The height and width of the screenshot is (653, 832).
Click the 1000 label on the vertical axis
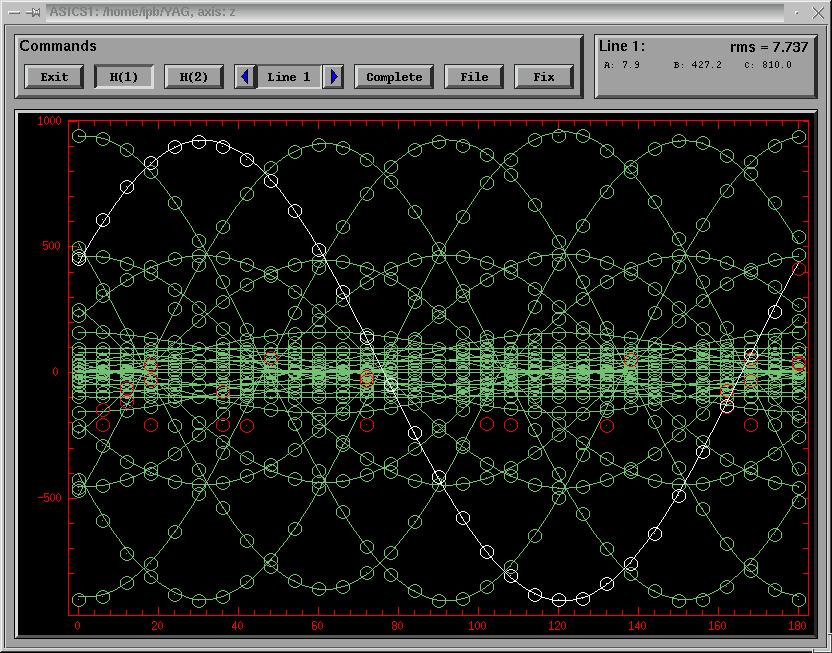pos(49,121)
